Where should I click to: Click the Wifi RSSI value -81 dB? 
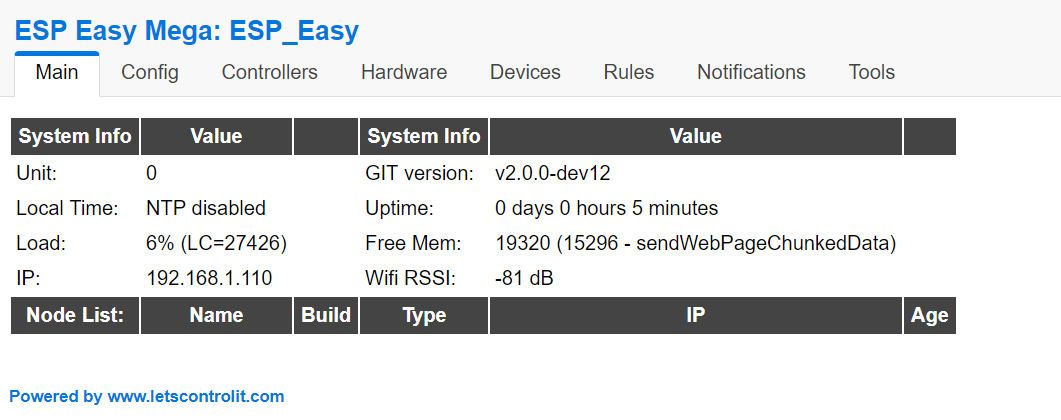coord(524,278)
